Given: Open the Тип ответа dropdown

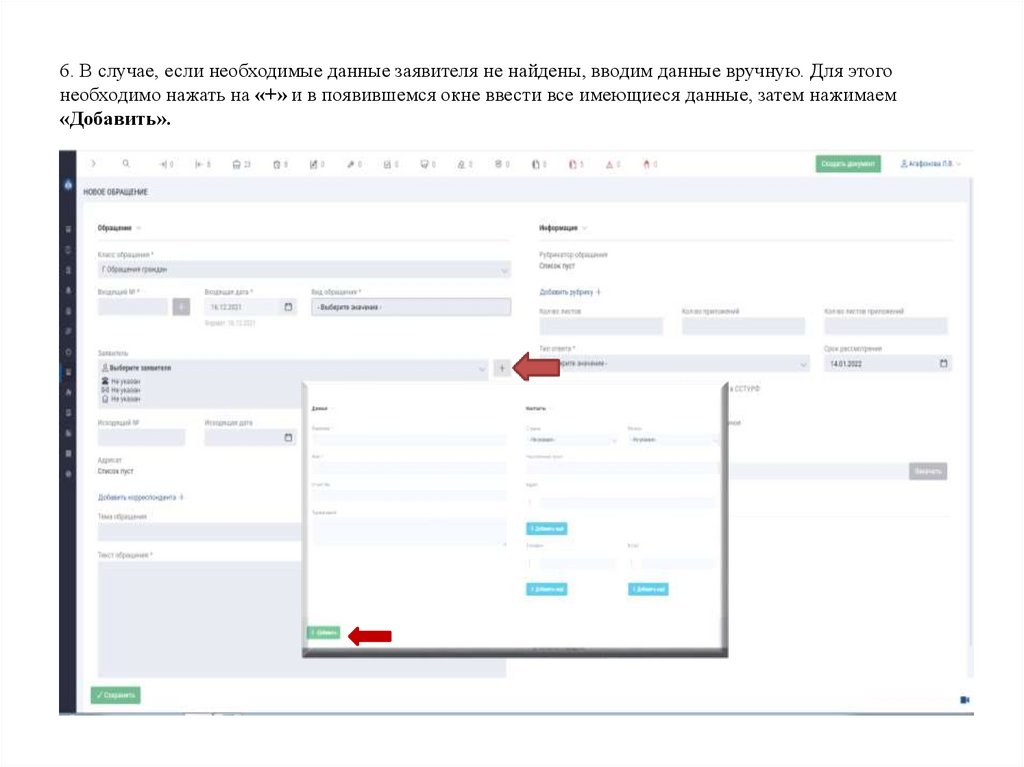Looking at the screenshot, I should pyautogui.click(x=674, y=363).
